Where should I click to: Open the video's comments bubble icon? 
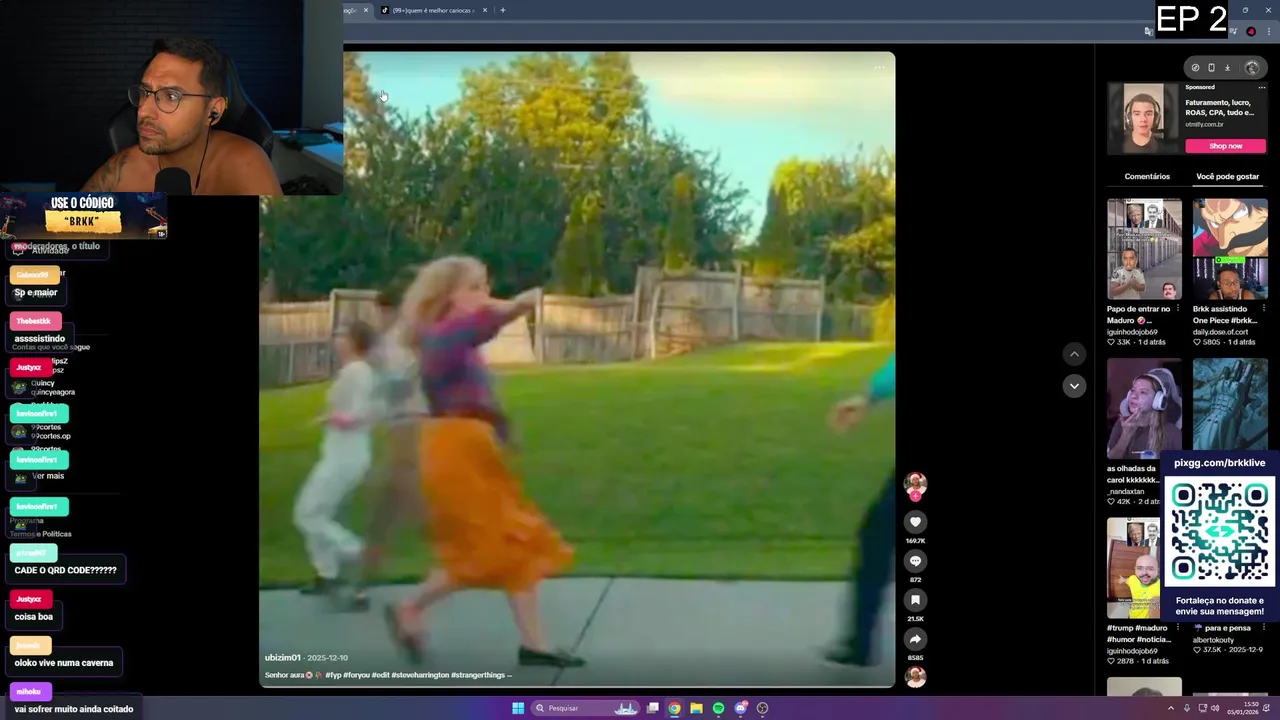(x=915, y=561)
